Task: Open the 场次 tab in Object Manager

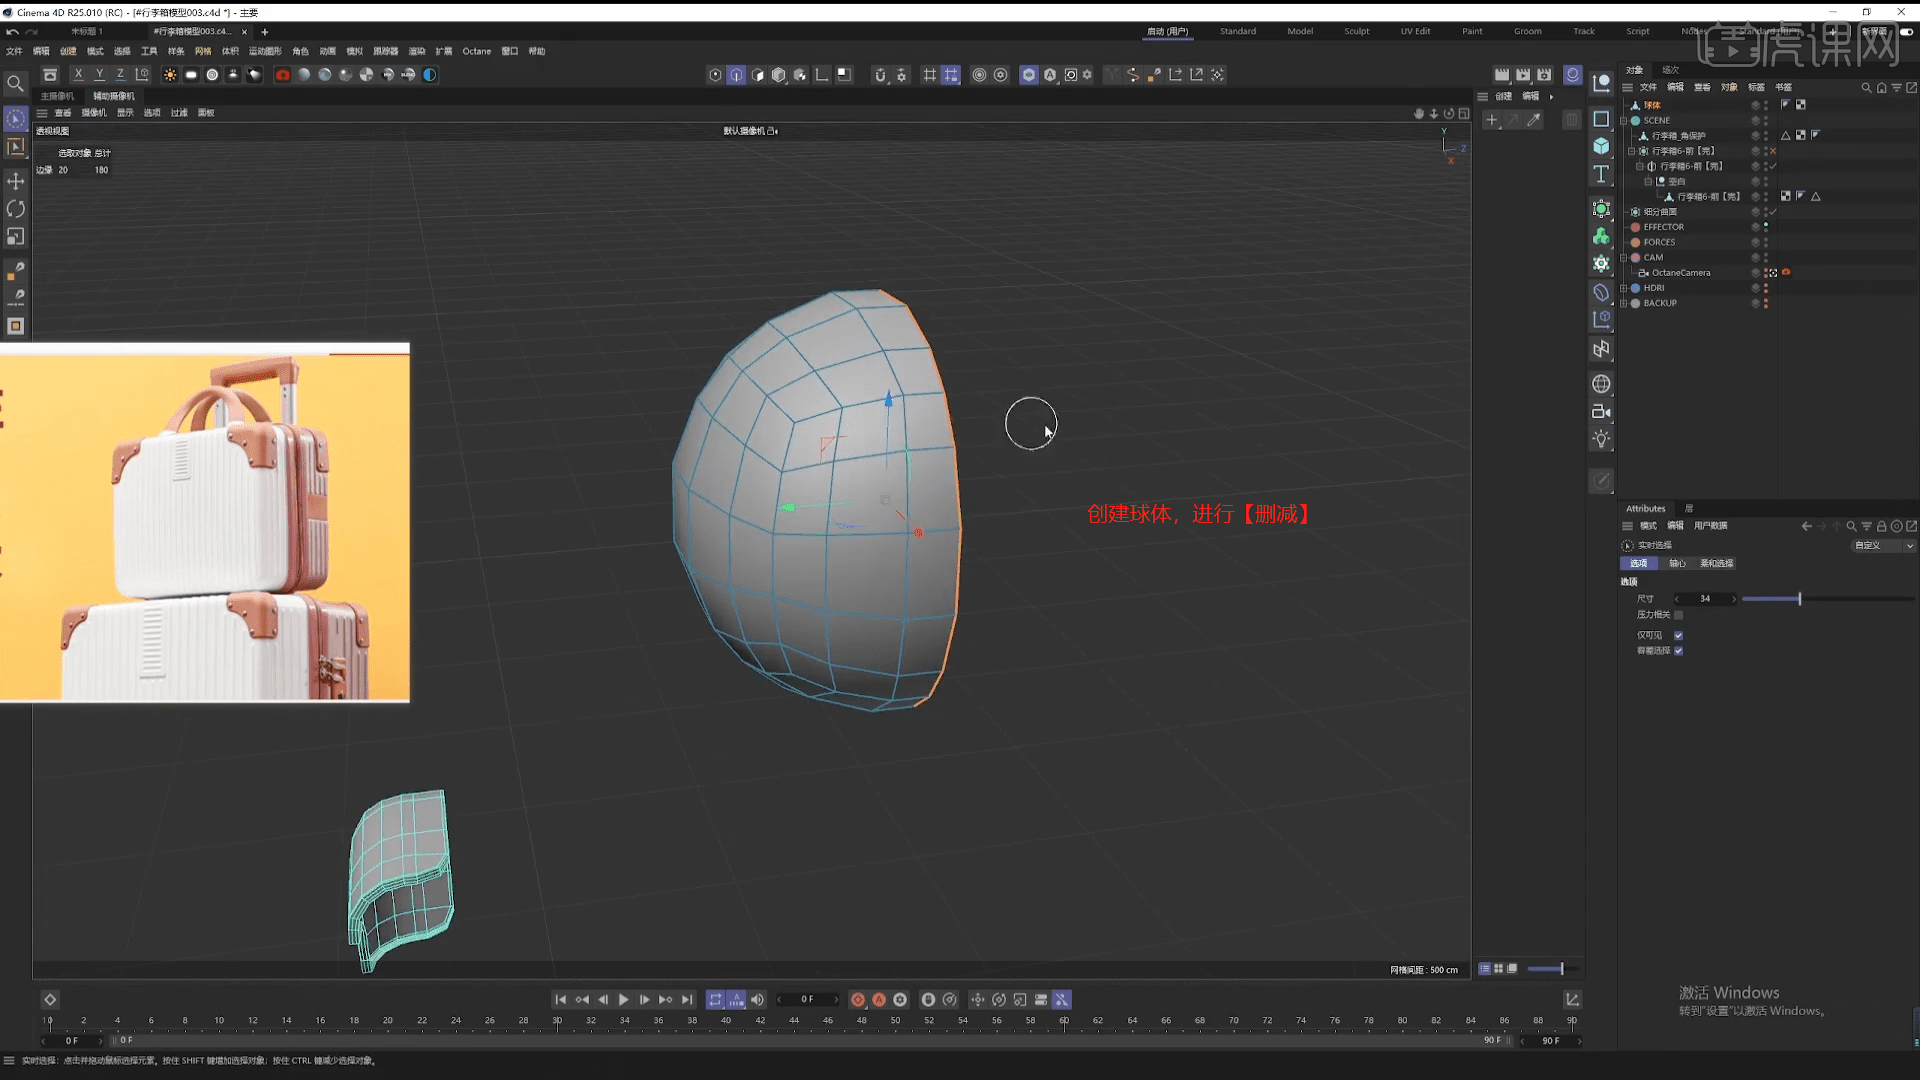Action: click(x=1671, y=70)
